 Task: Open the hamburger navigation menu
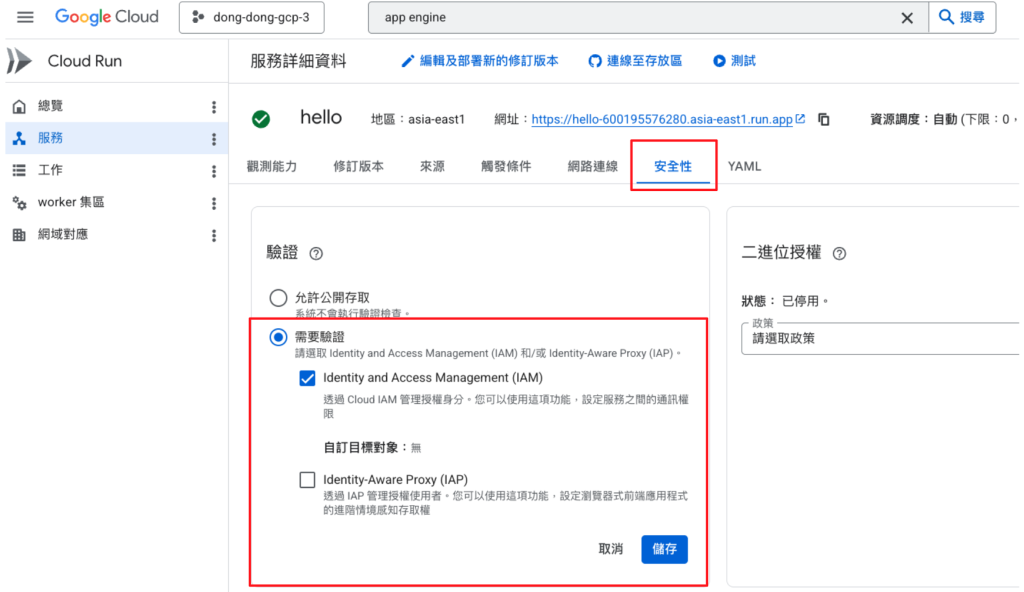coord(25,17)
